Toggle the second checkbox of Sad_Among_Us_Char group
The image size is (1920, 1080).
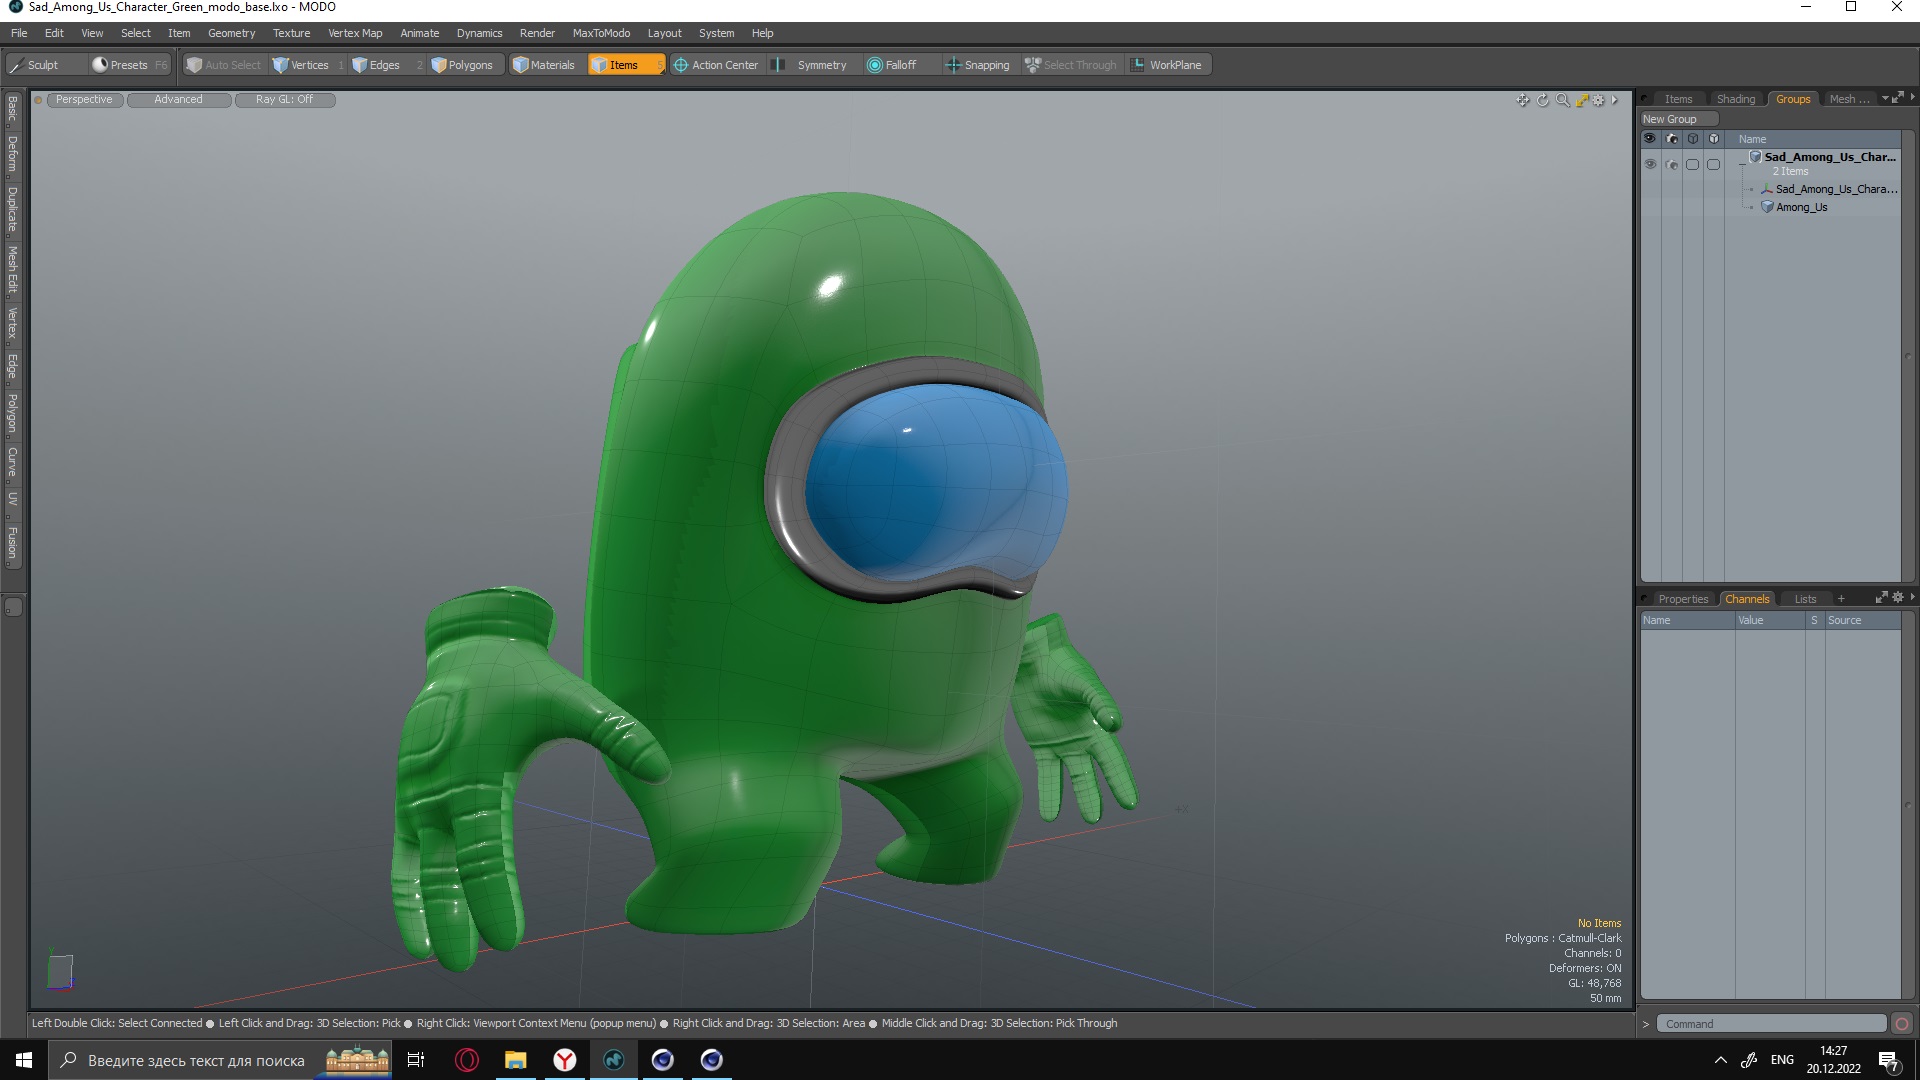(1713, 164)
